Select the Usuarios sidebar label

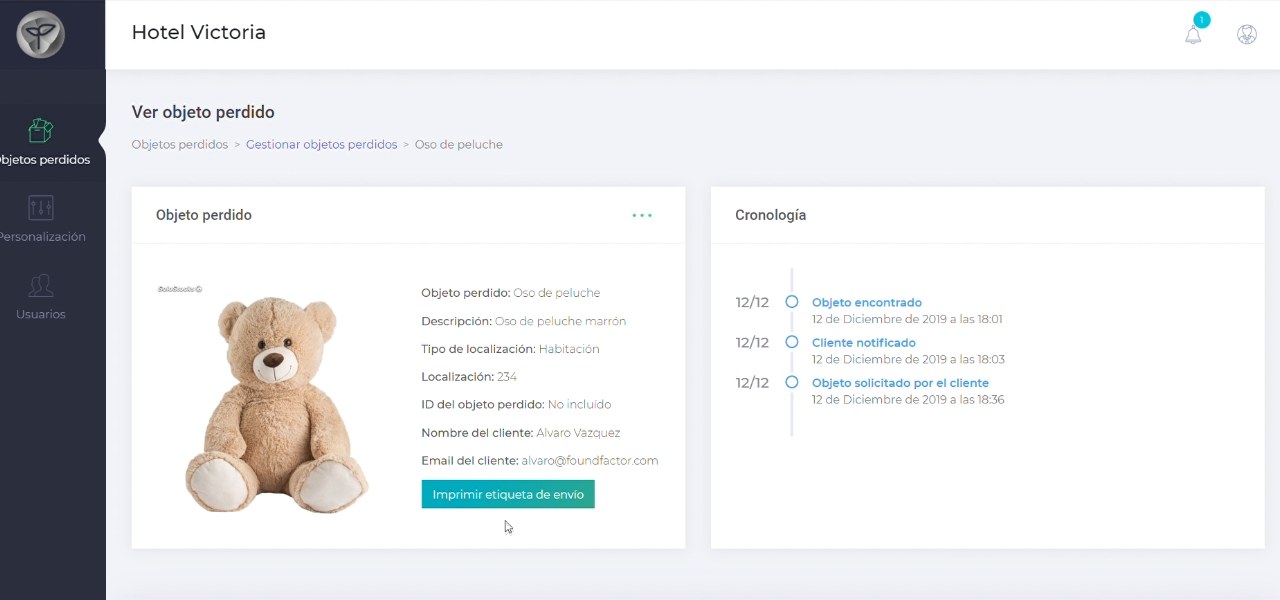point(41,314)
